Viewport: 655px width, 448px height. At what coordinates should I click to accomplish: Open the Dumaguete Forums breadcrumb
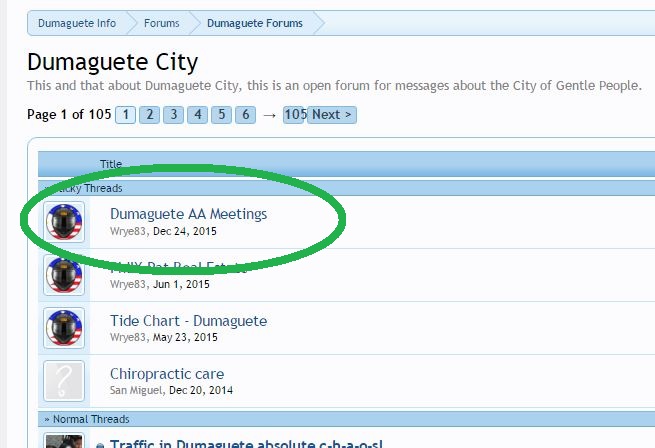coord(255,23)
